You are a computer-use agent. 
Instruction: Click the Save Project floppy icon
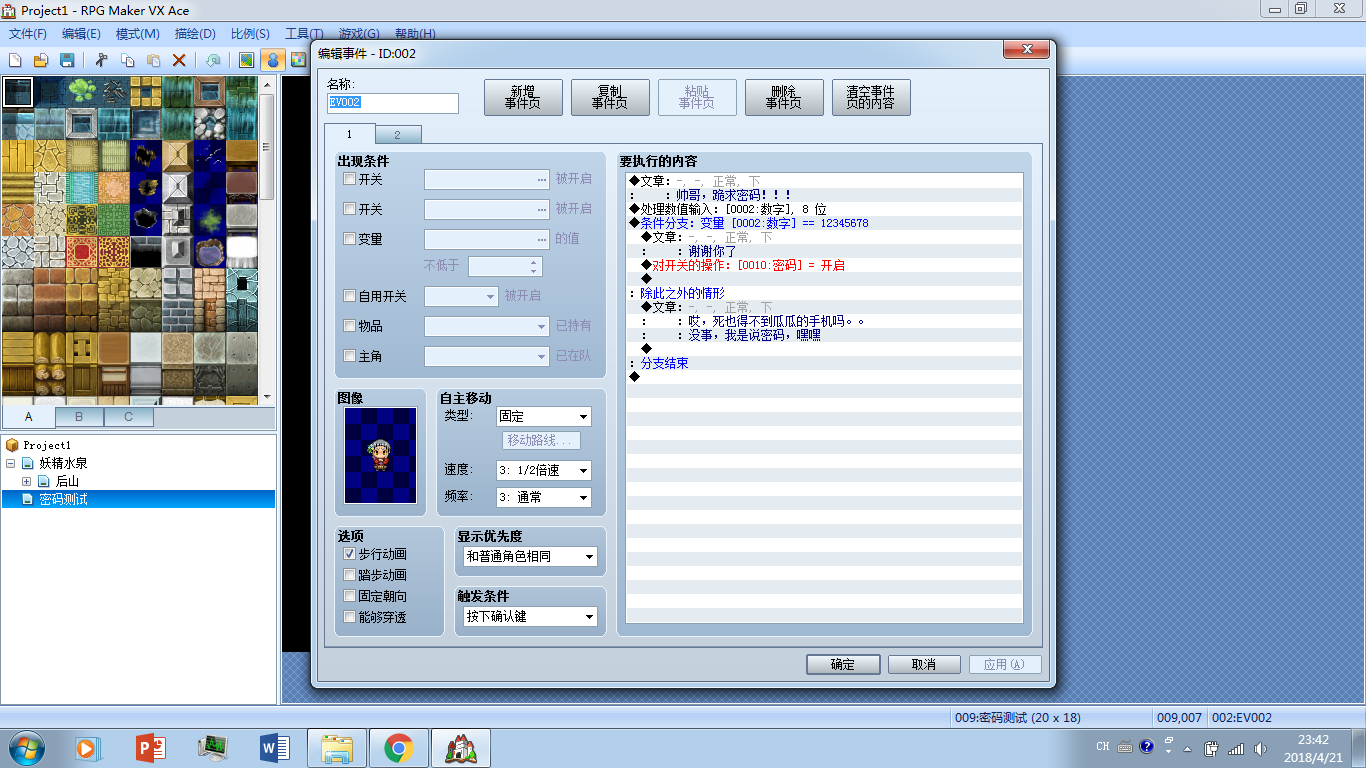click(x=67, y=60)
